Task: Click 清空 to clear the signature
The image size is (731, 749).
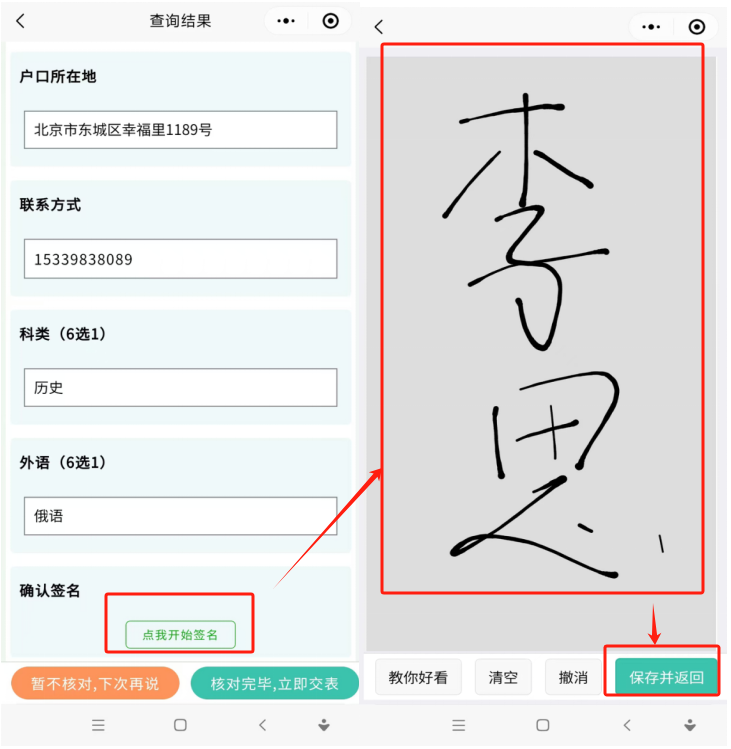Action: point(503,677)
